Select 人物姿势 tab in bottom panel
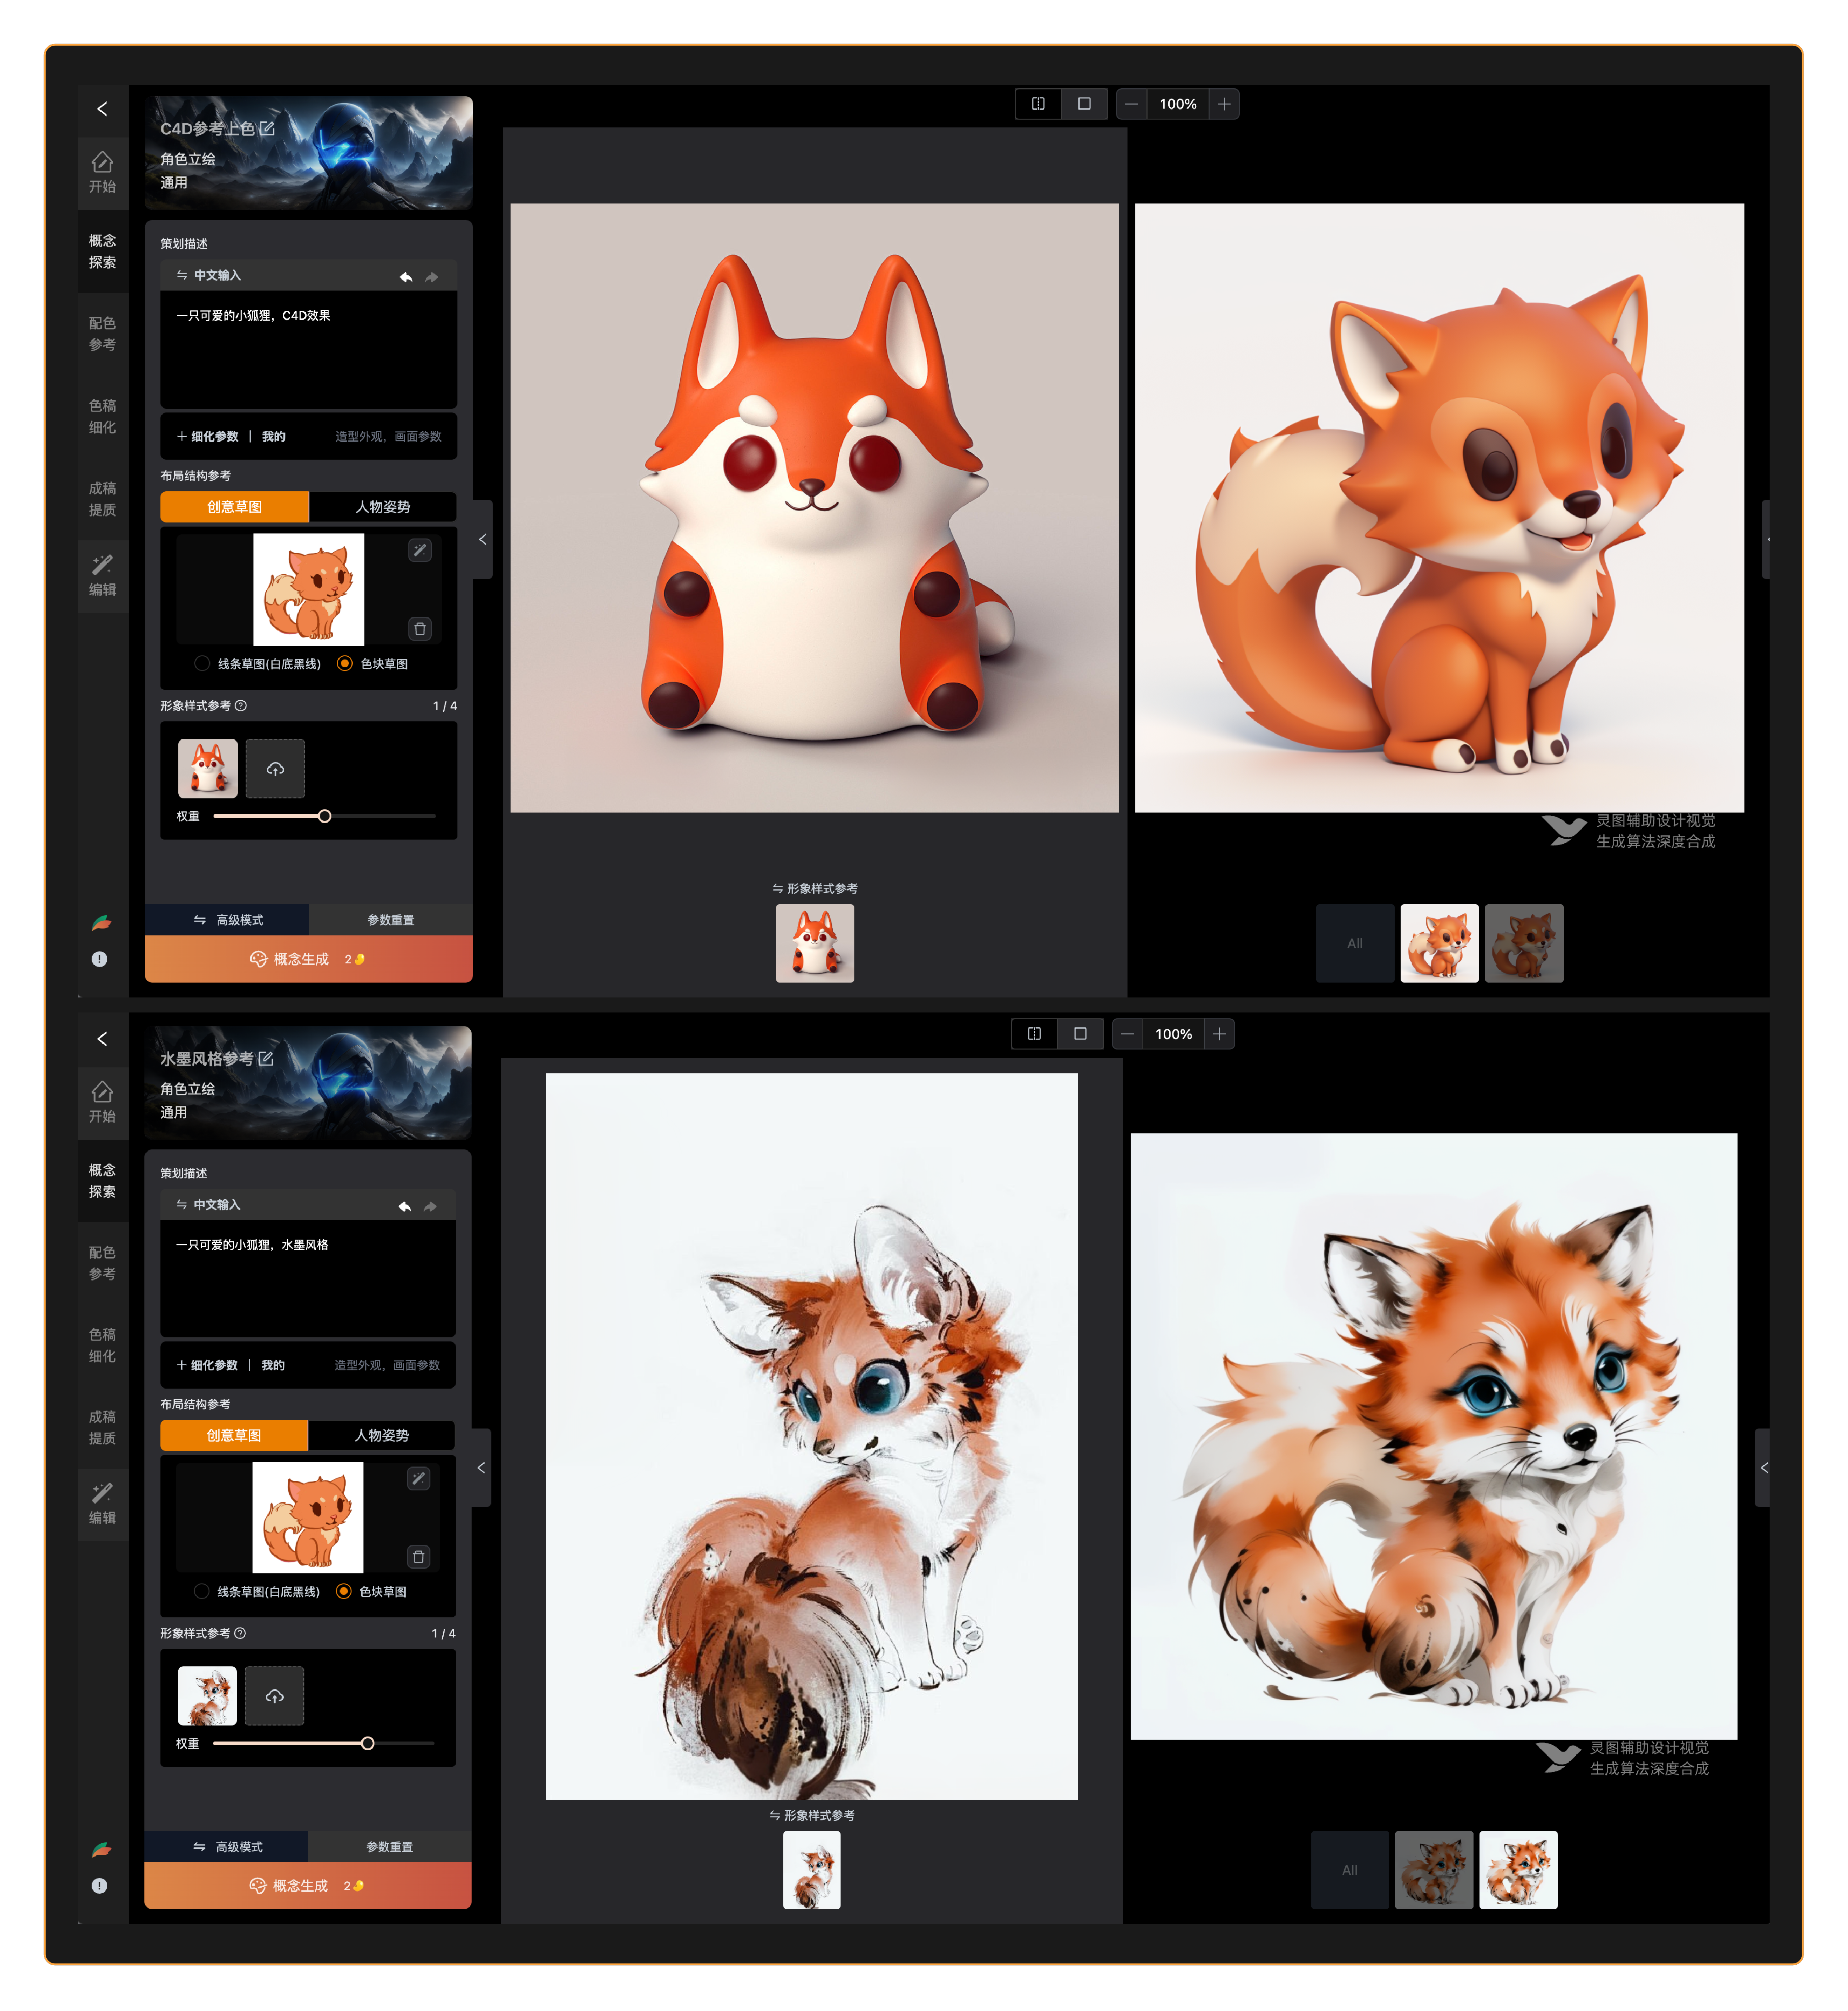1848x2011 pixels. pyautogui.click(x=382, y=1435)
